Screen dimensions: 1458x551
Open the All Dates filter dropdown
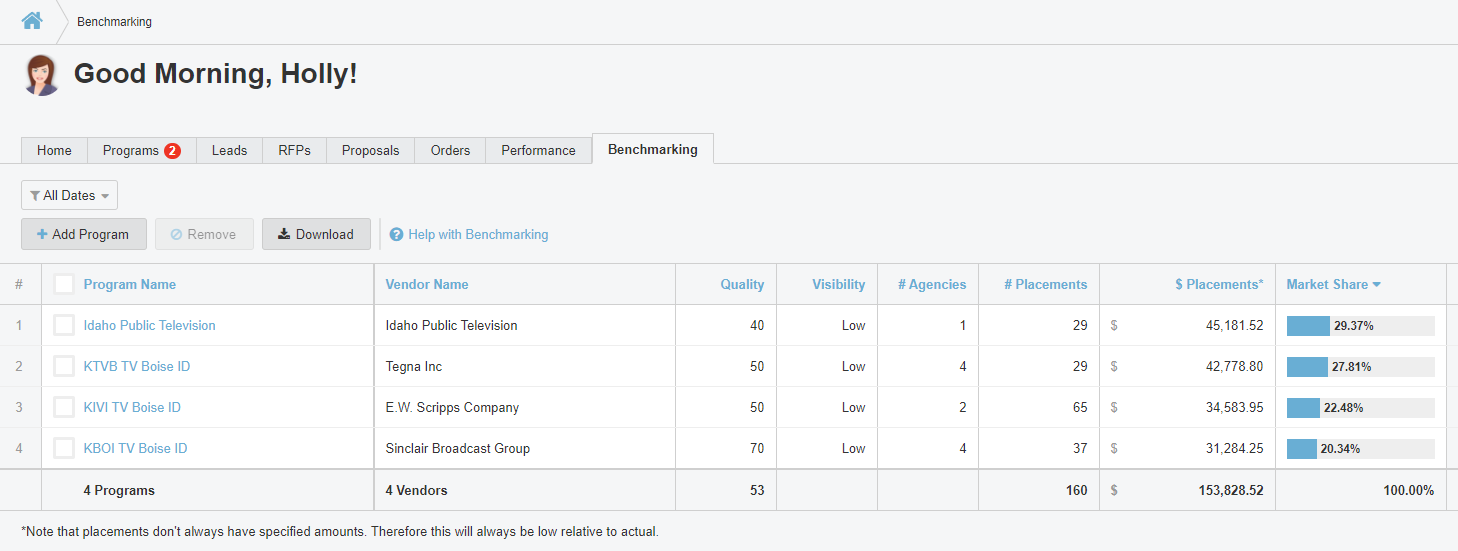(69, 196)
